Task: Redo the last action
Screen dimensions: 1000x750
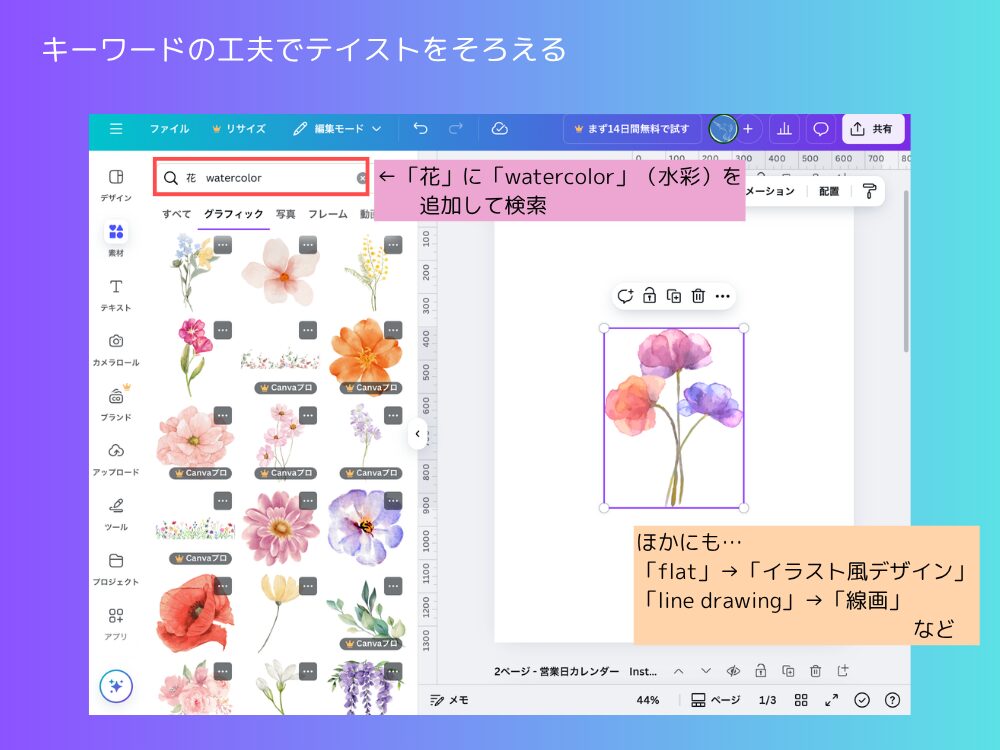Action: coord(455,129)
